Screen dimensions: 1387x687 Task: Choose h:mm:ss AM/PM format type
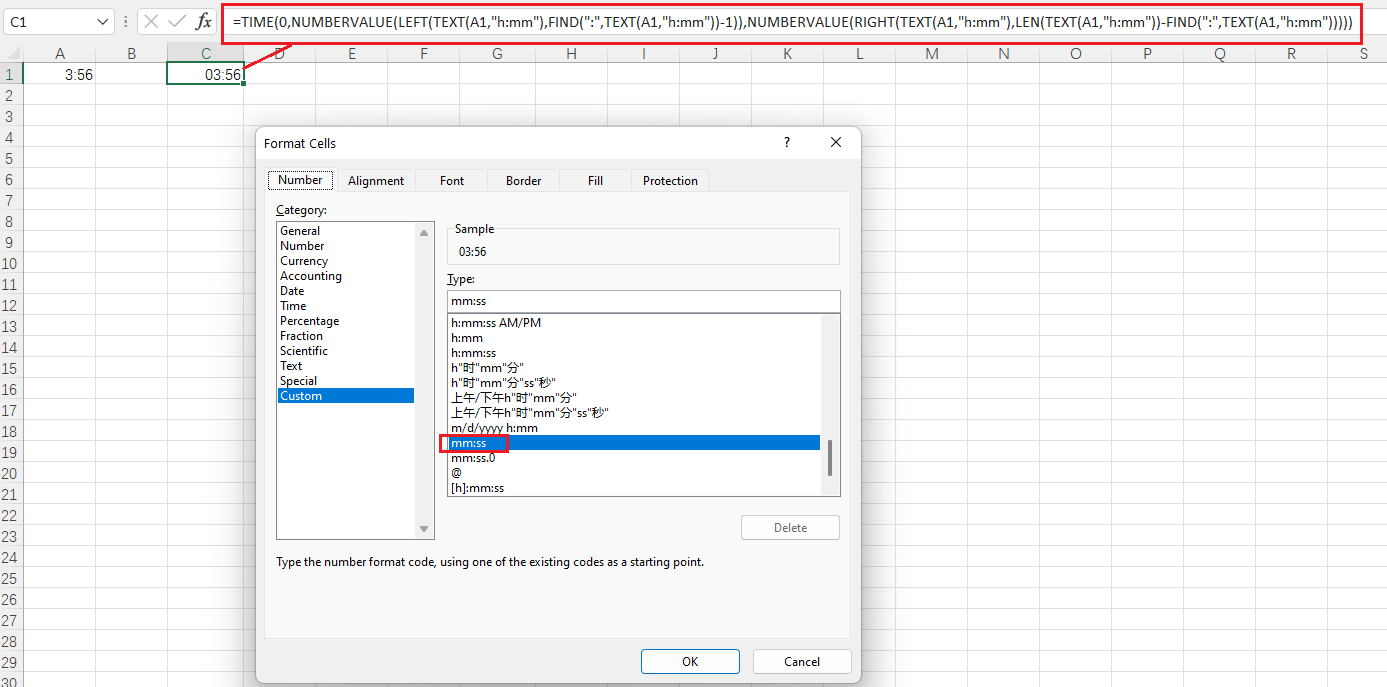point(634,323)
